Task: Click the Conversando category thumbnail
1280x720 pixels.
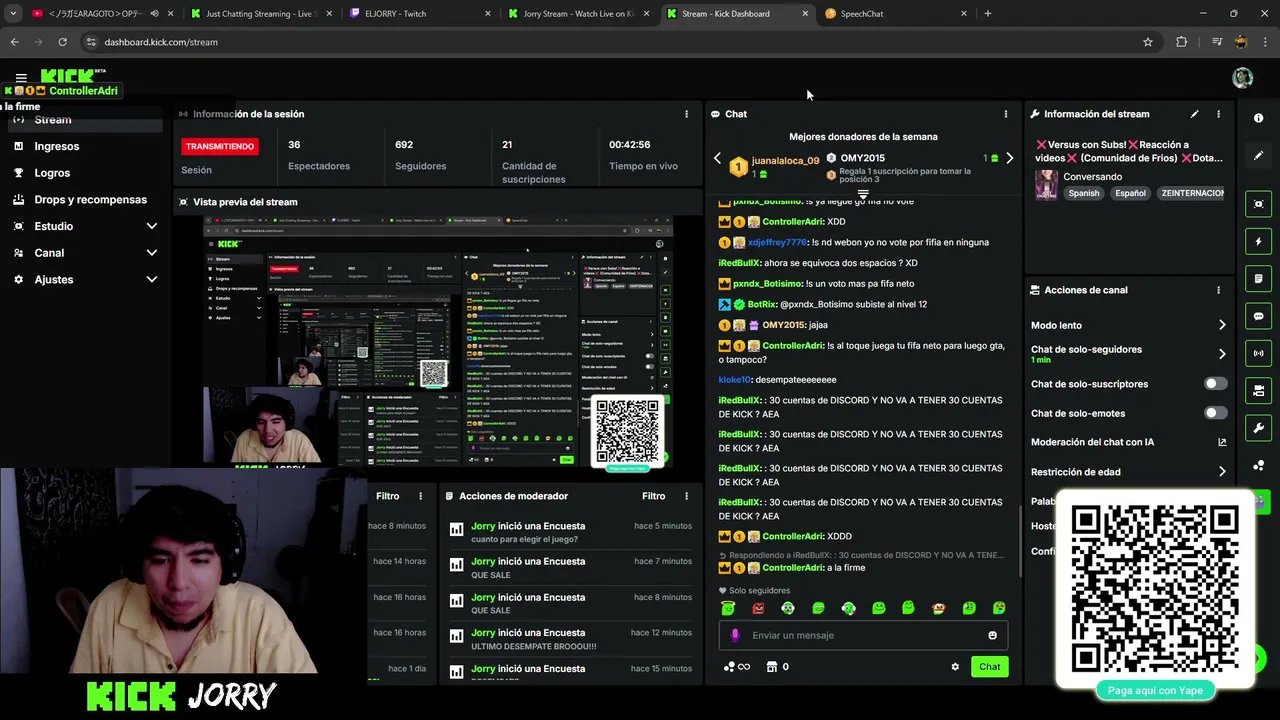Action: point(1046,185)
